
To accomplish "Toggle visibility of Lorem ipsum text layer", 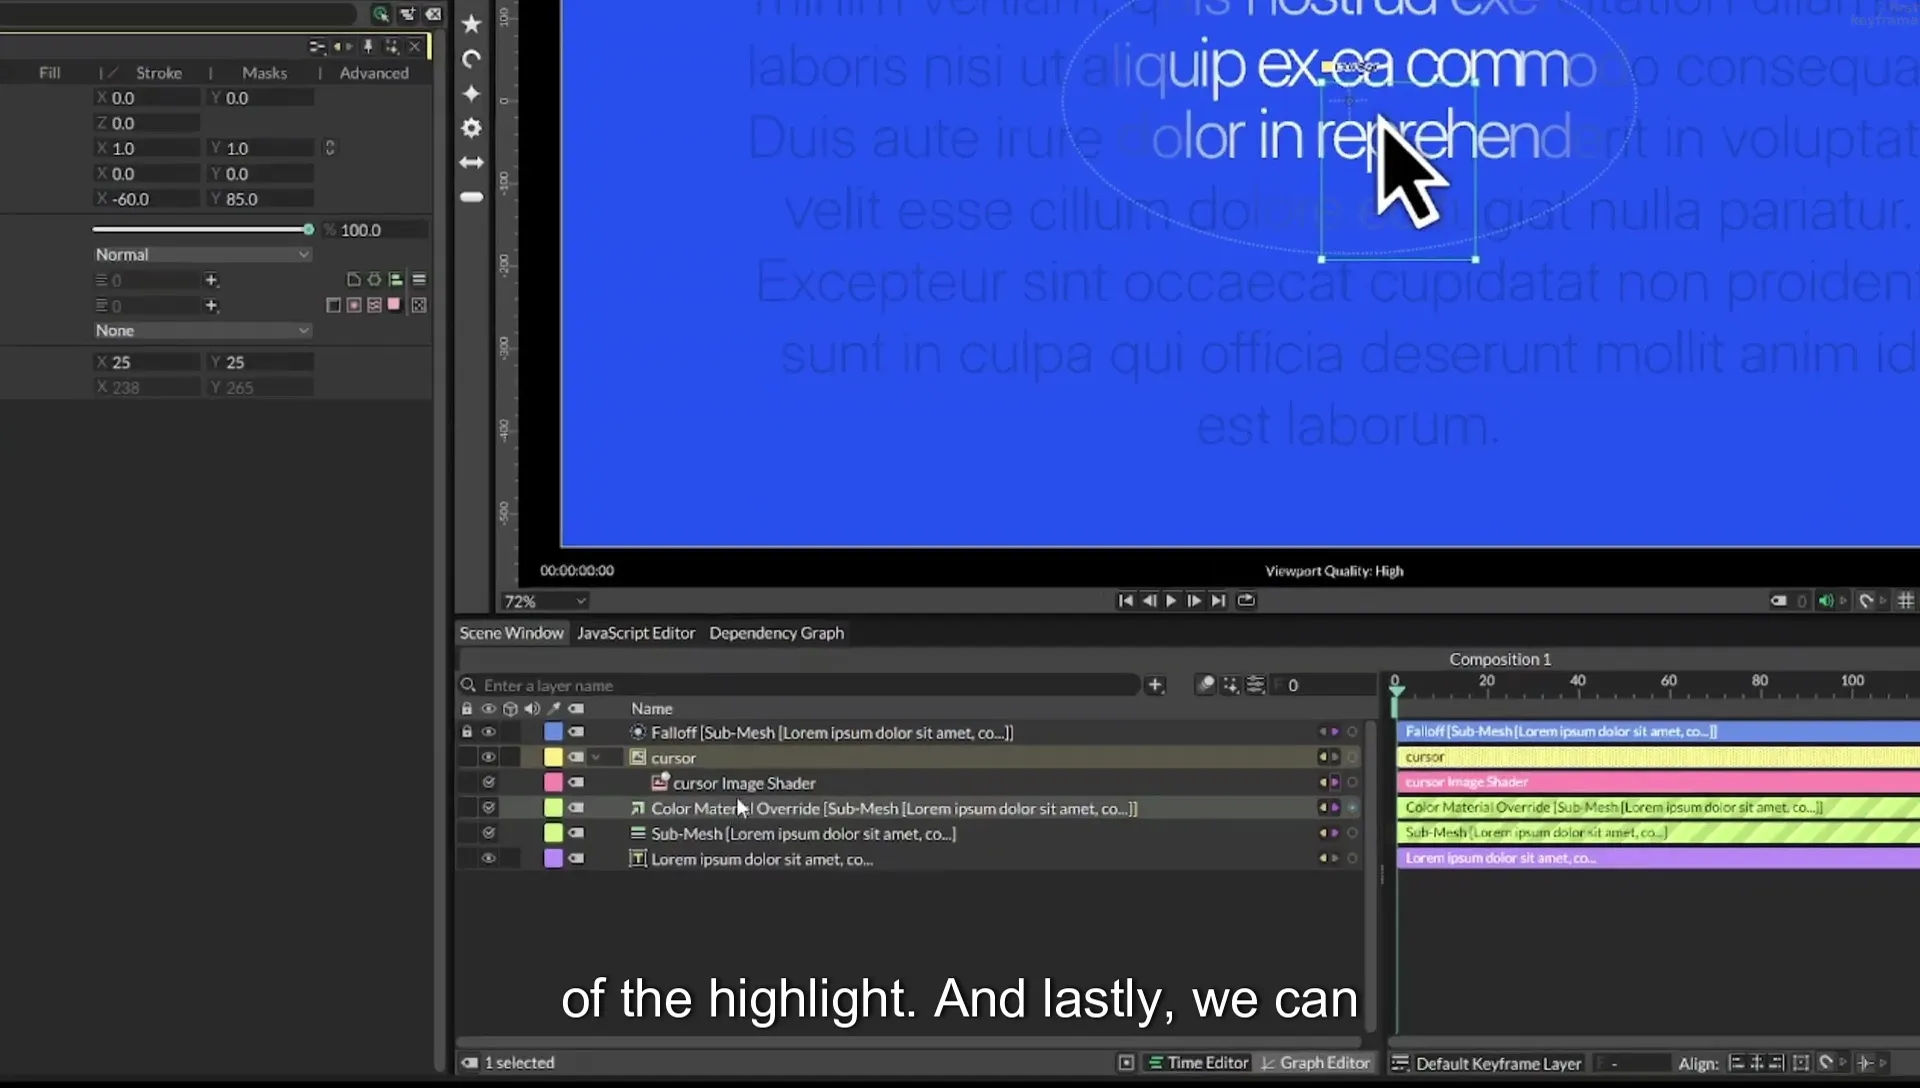I will (x=488, y=858).
